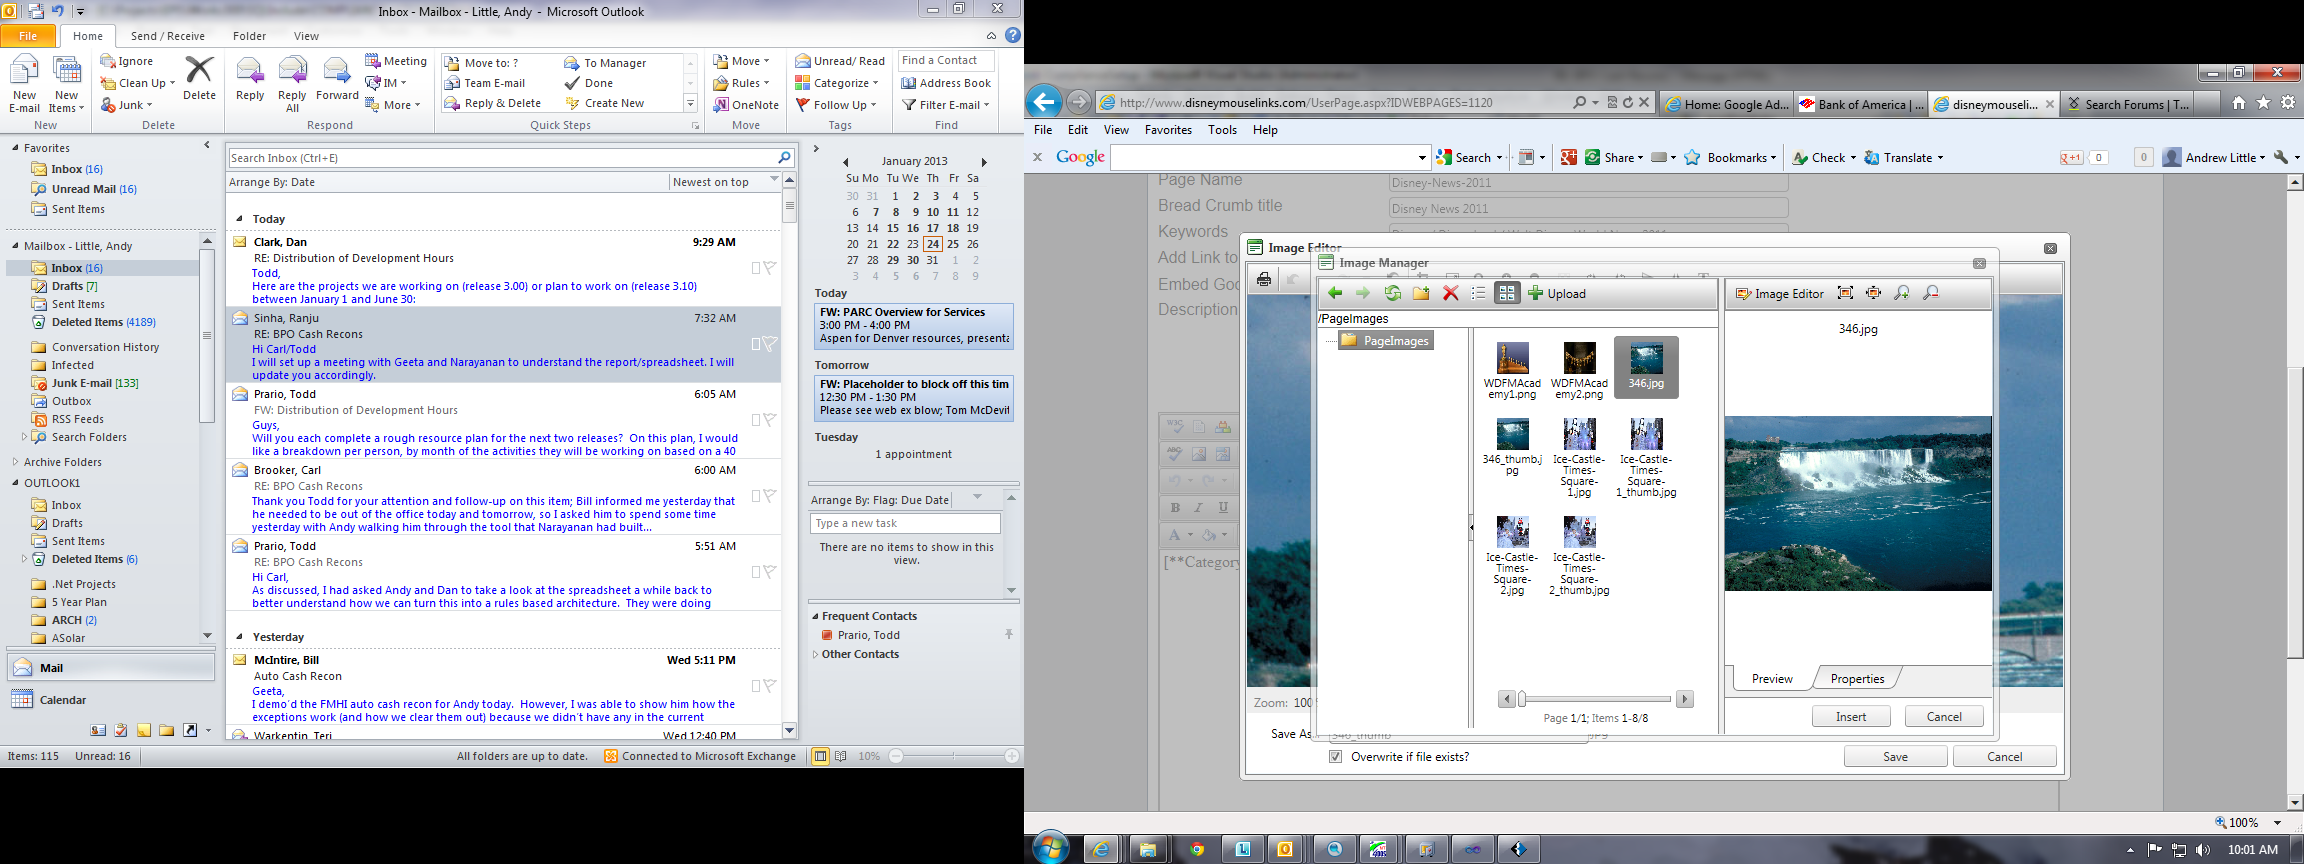Open the Tools menu in Internet Explorer
2304x864 pixels.
1222,130
